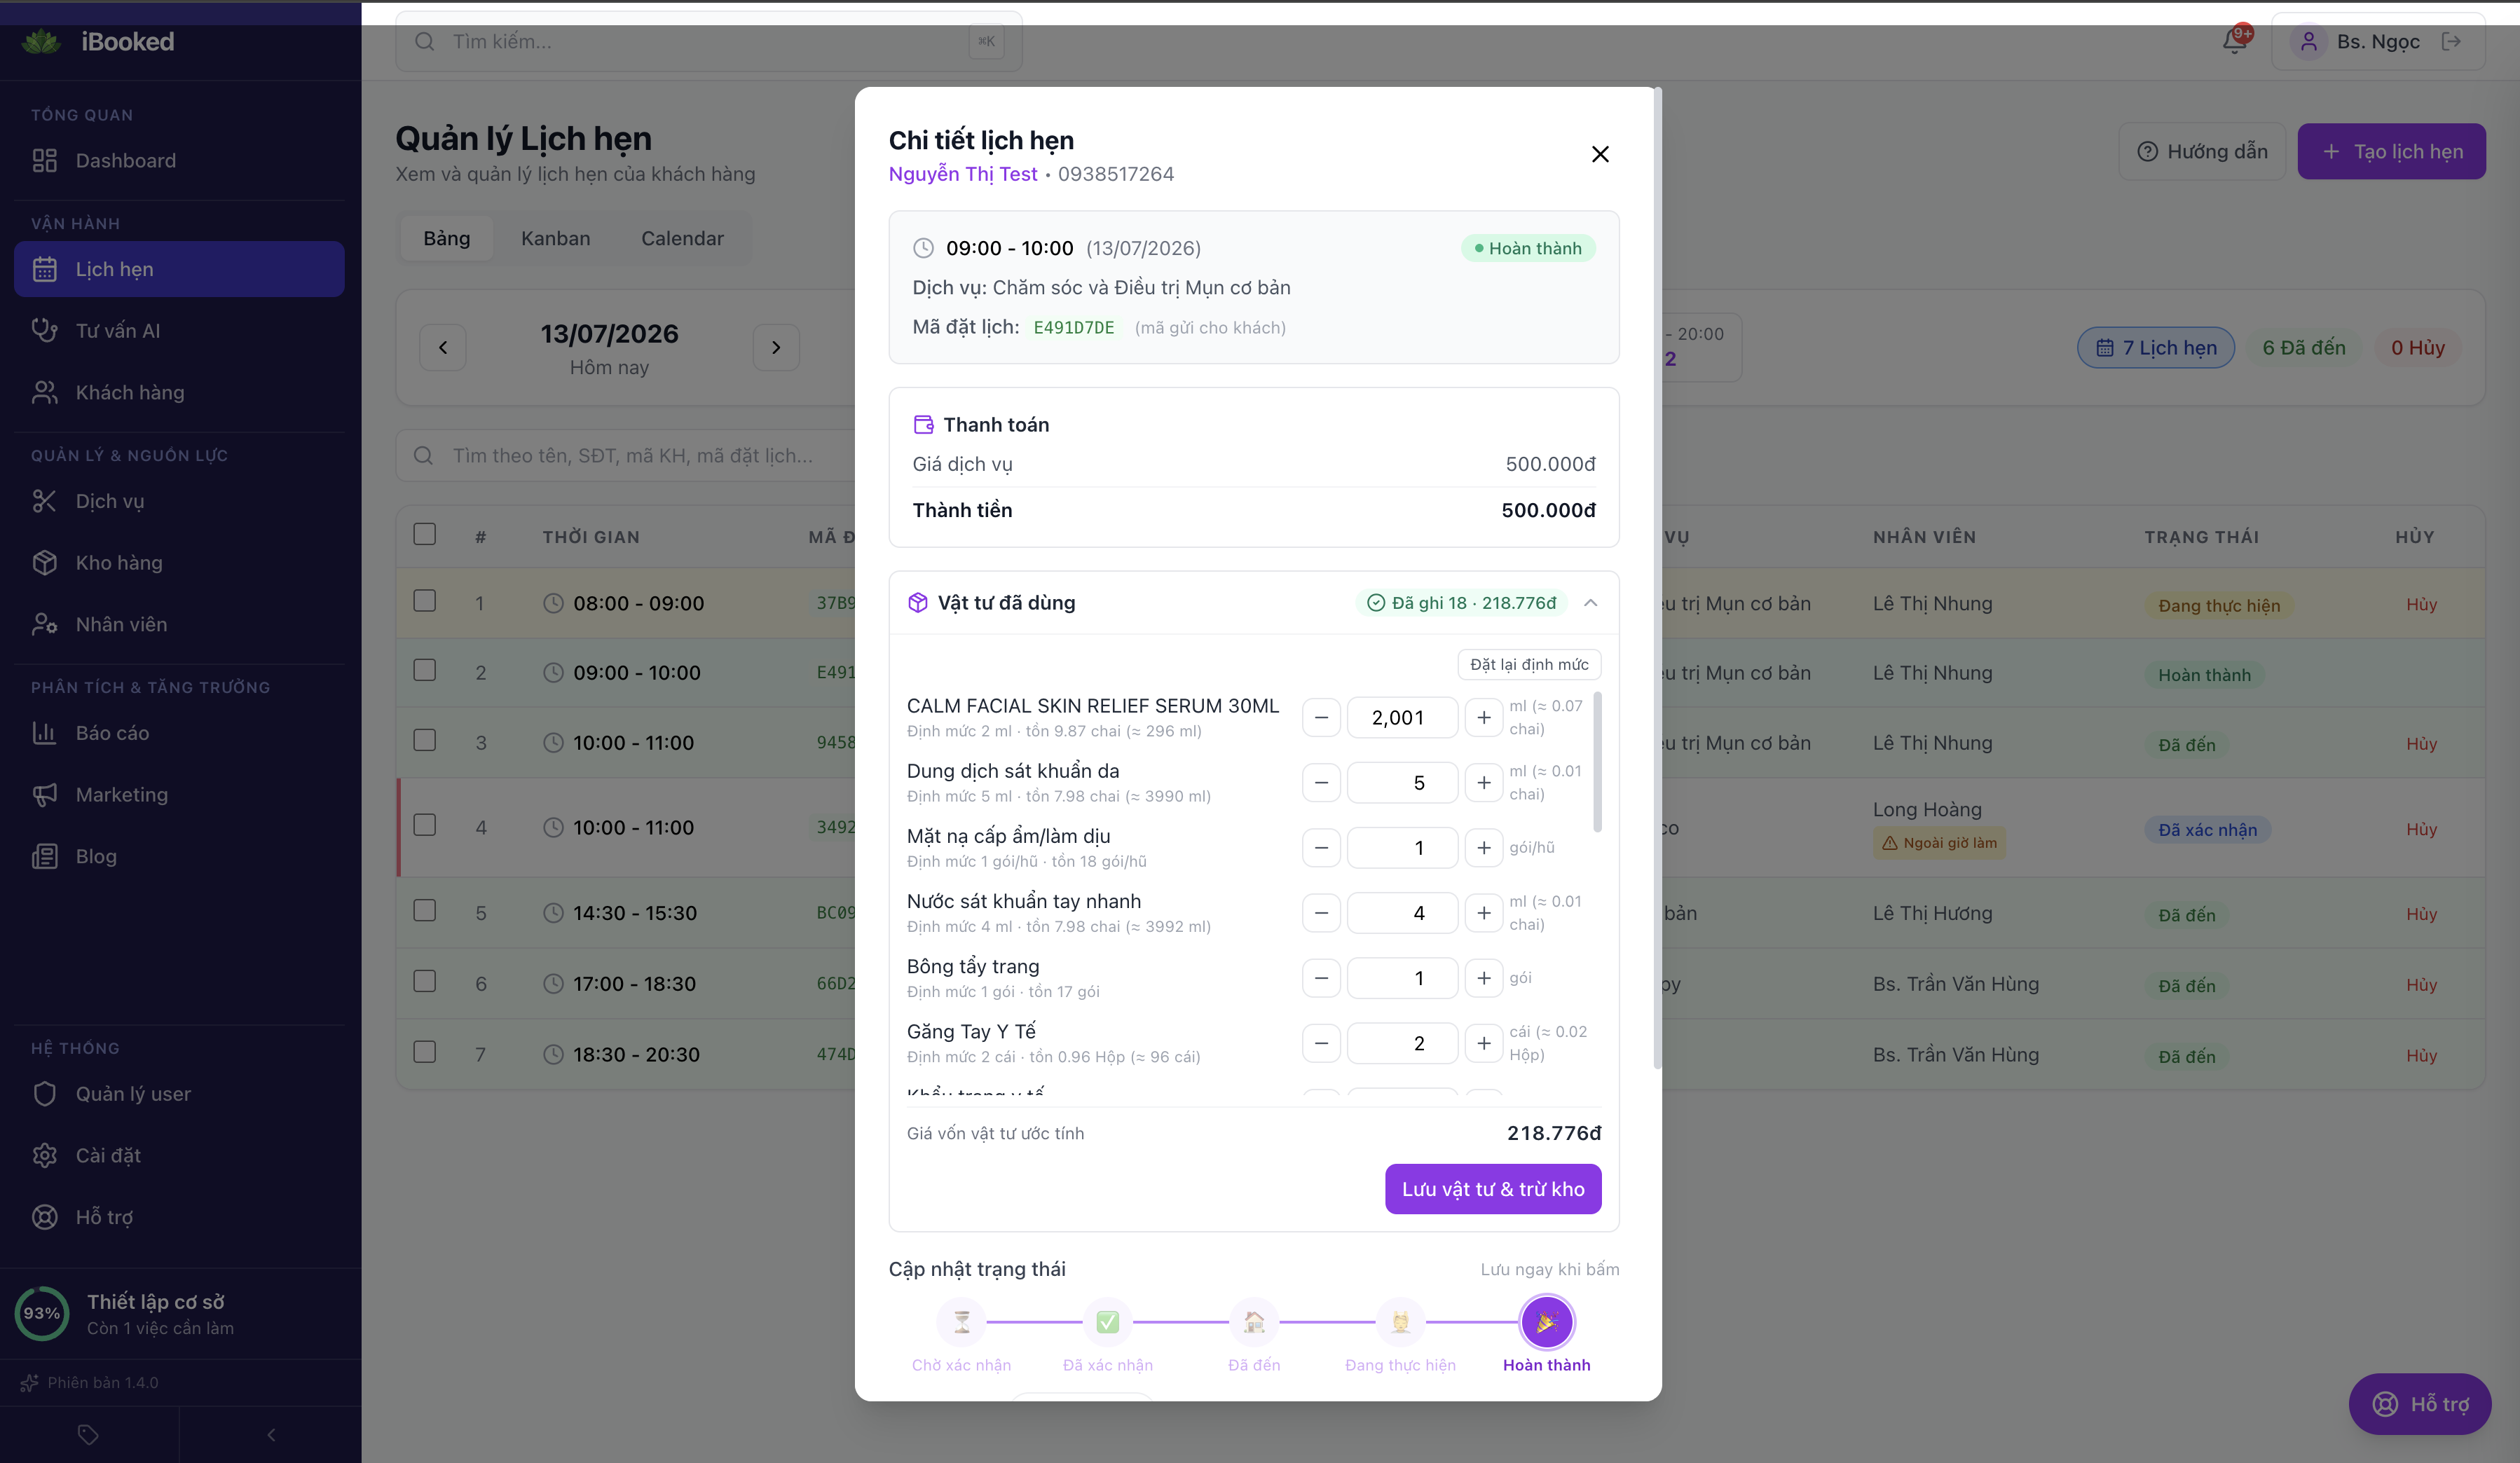Click the Blog newspaper icon
The image size is (2520, 1463).
(x=44, y=856)
